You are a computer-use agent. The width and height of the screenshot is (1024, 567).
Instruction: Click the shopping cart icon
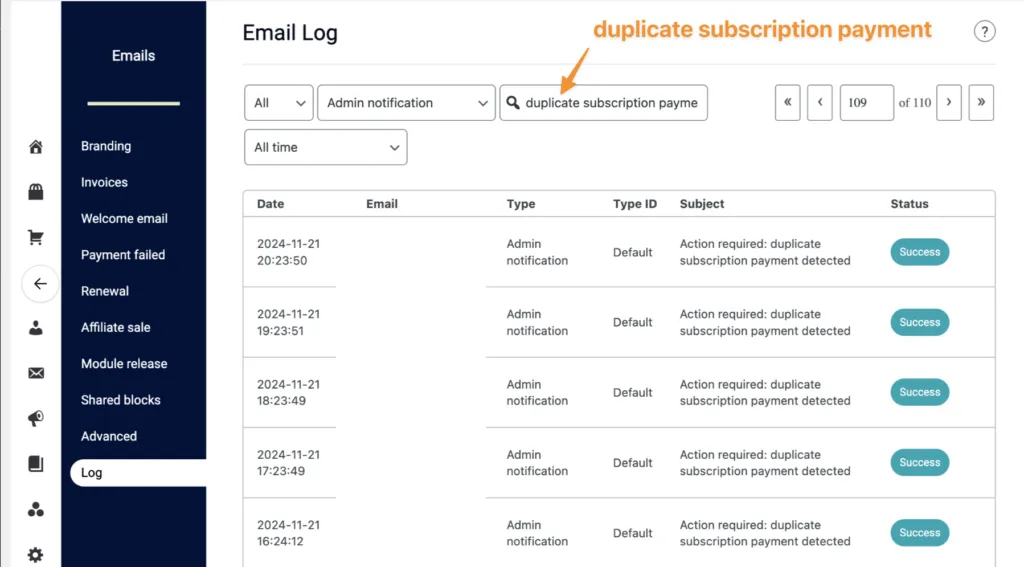click(x=36, y=238)
